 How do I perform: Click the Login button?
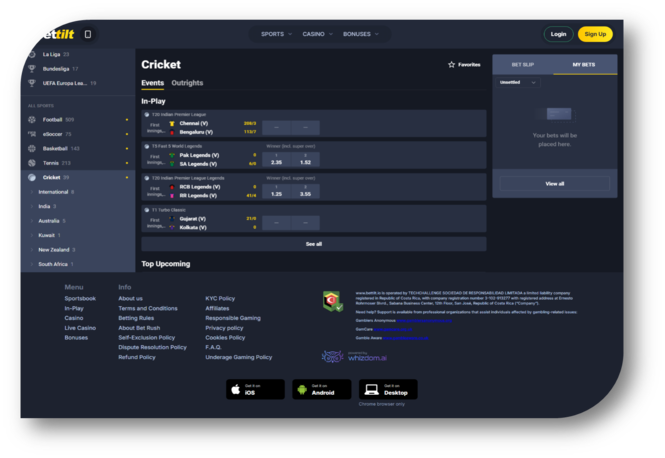[558, 34]
